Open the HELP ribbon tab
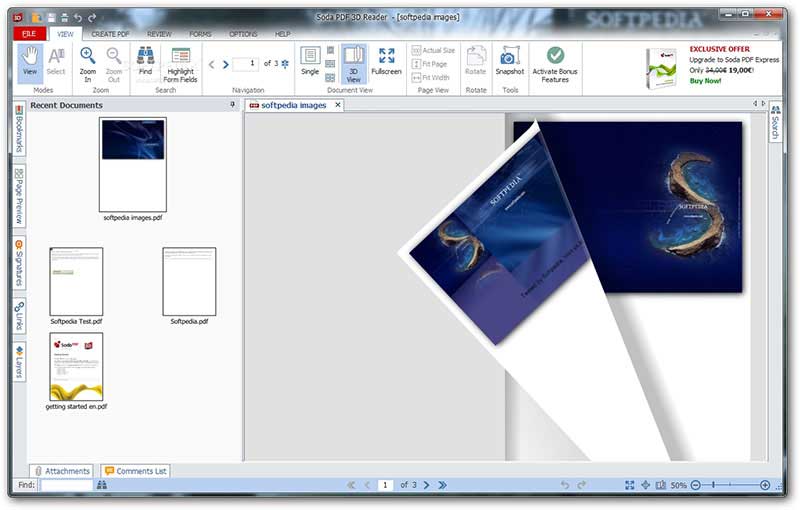This screenshot has width=800, height=510. 283,34
